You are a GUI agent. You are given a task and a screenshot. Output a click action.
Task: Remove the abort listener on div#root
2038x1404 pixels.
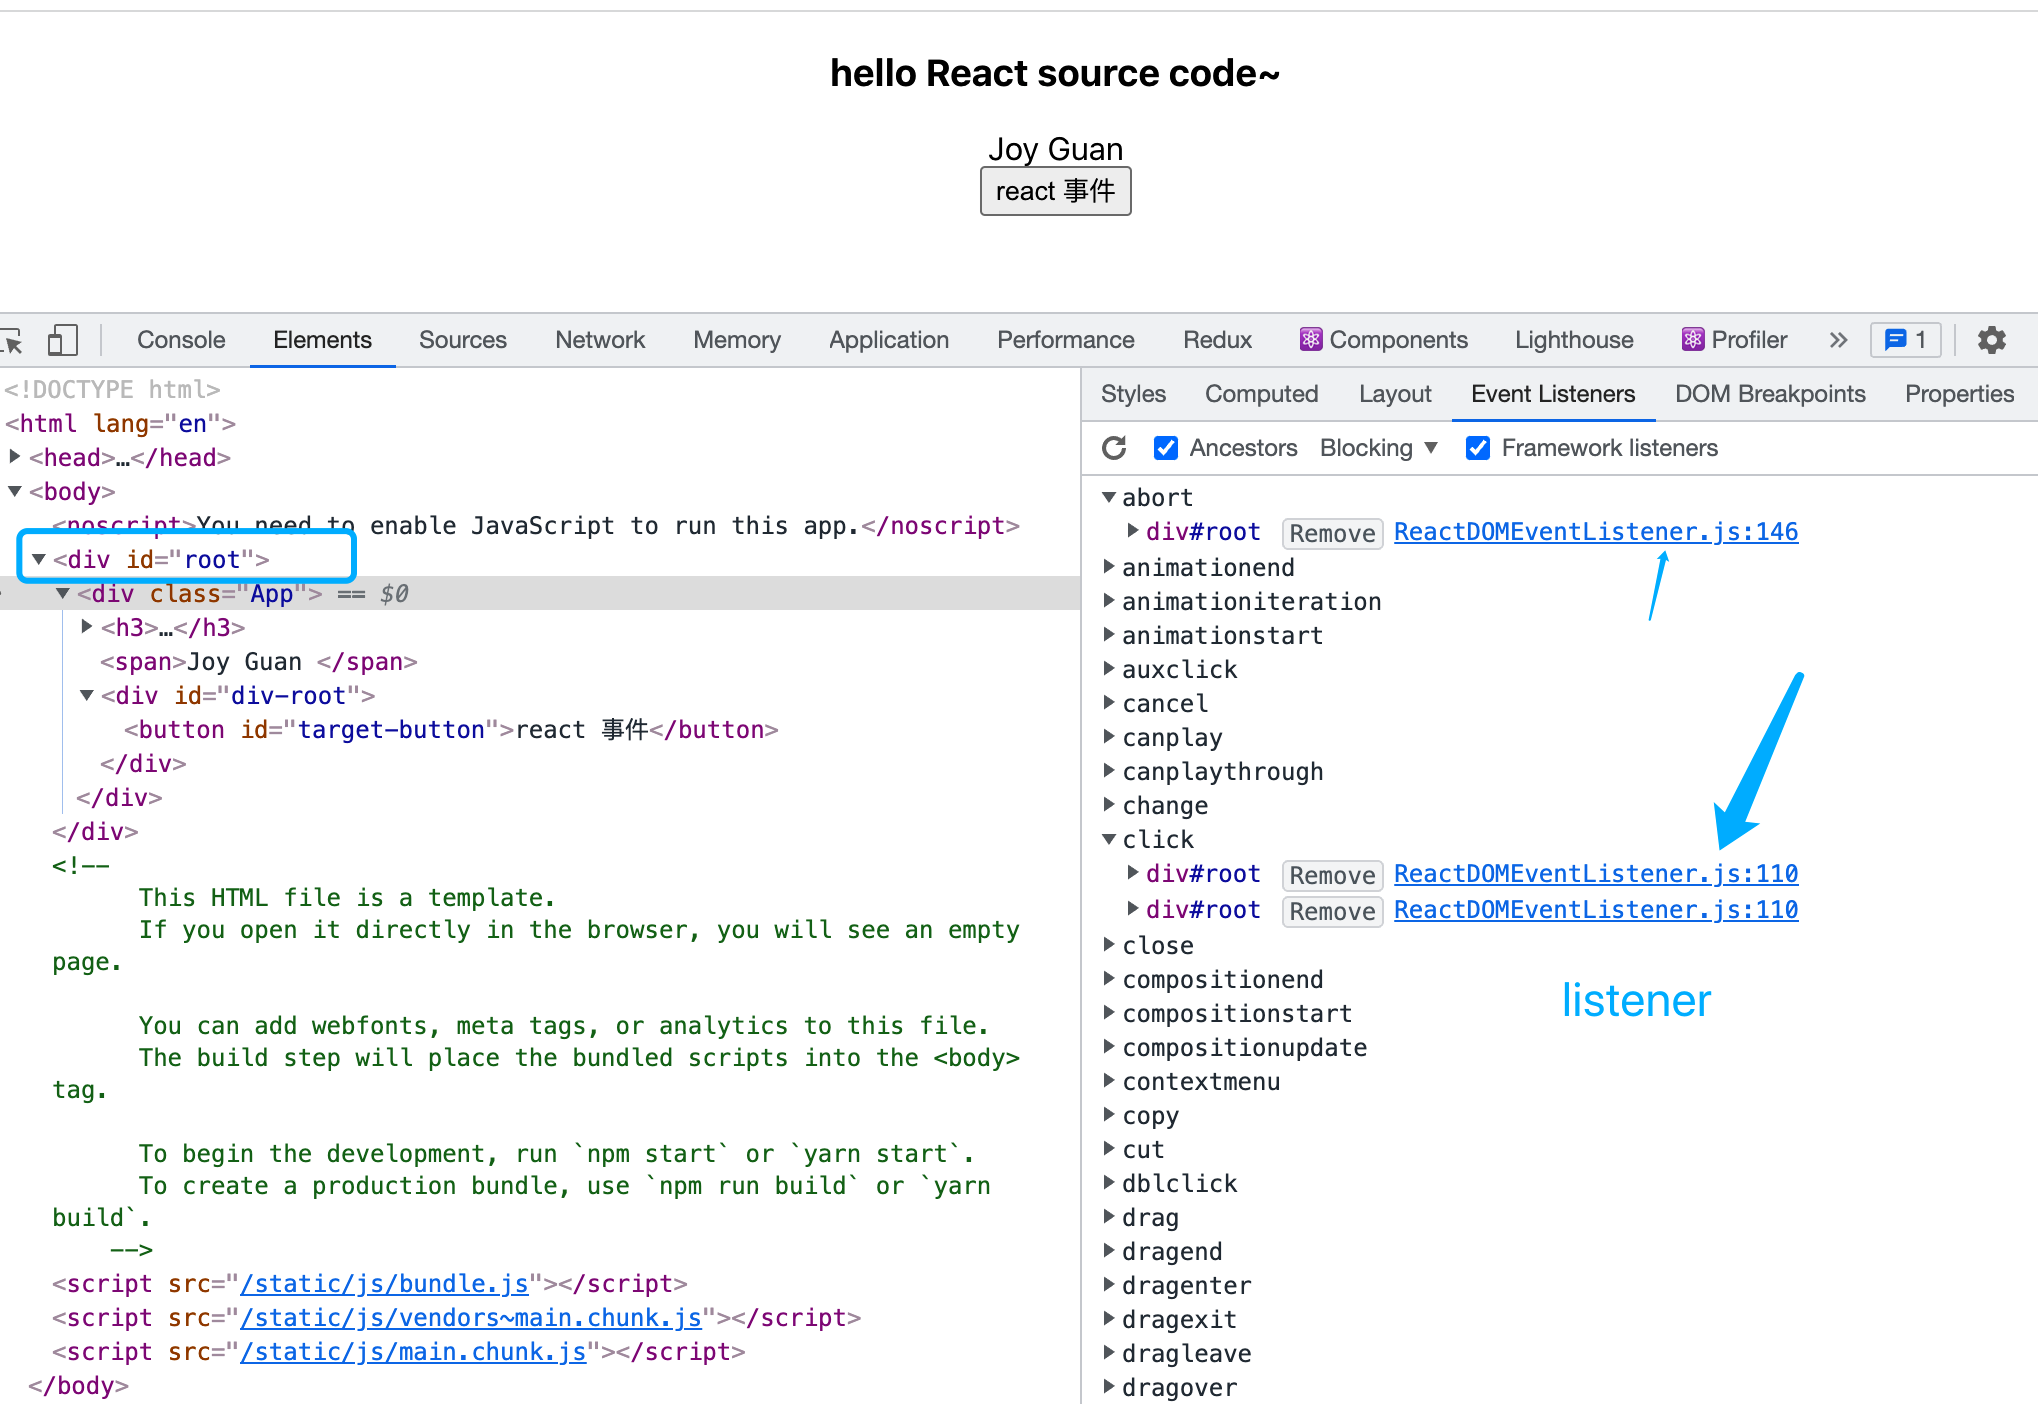point(1332,533)
